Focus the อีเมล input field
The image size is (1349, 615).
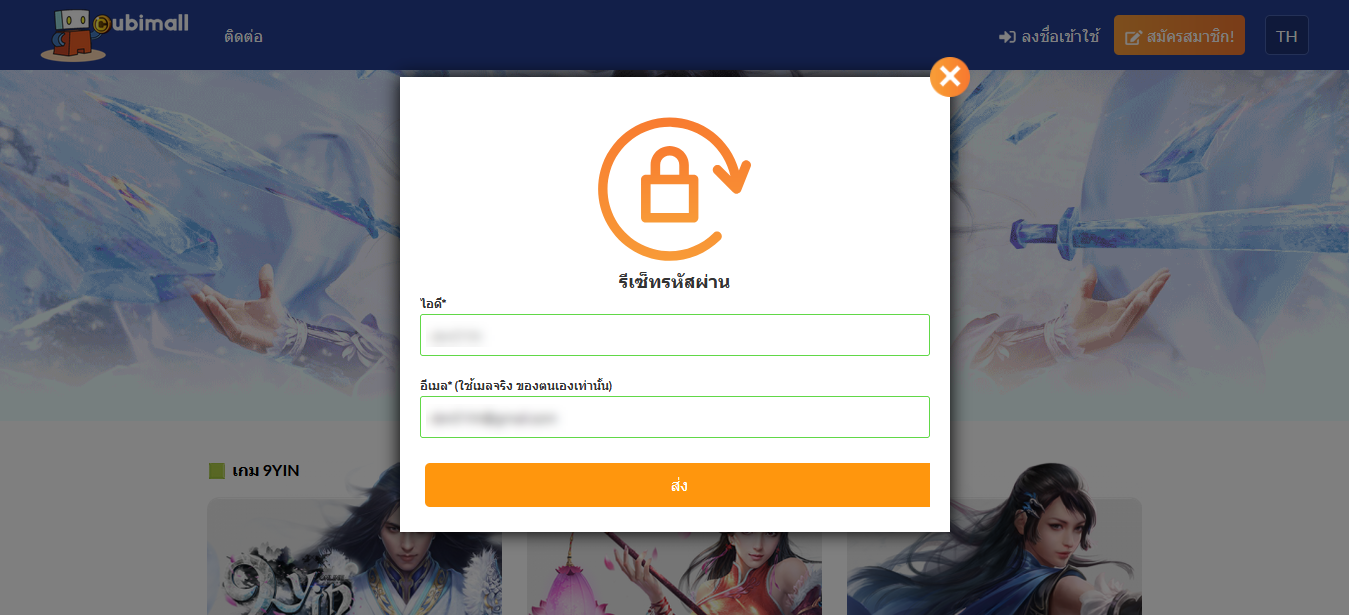point(675,417)
